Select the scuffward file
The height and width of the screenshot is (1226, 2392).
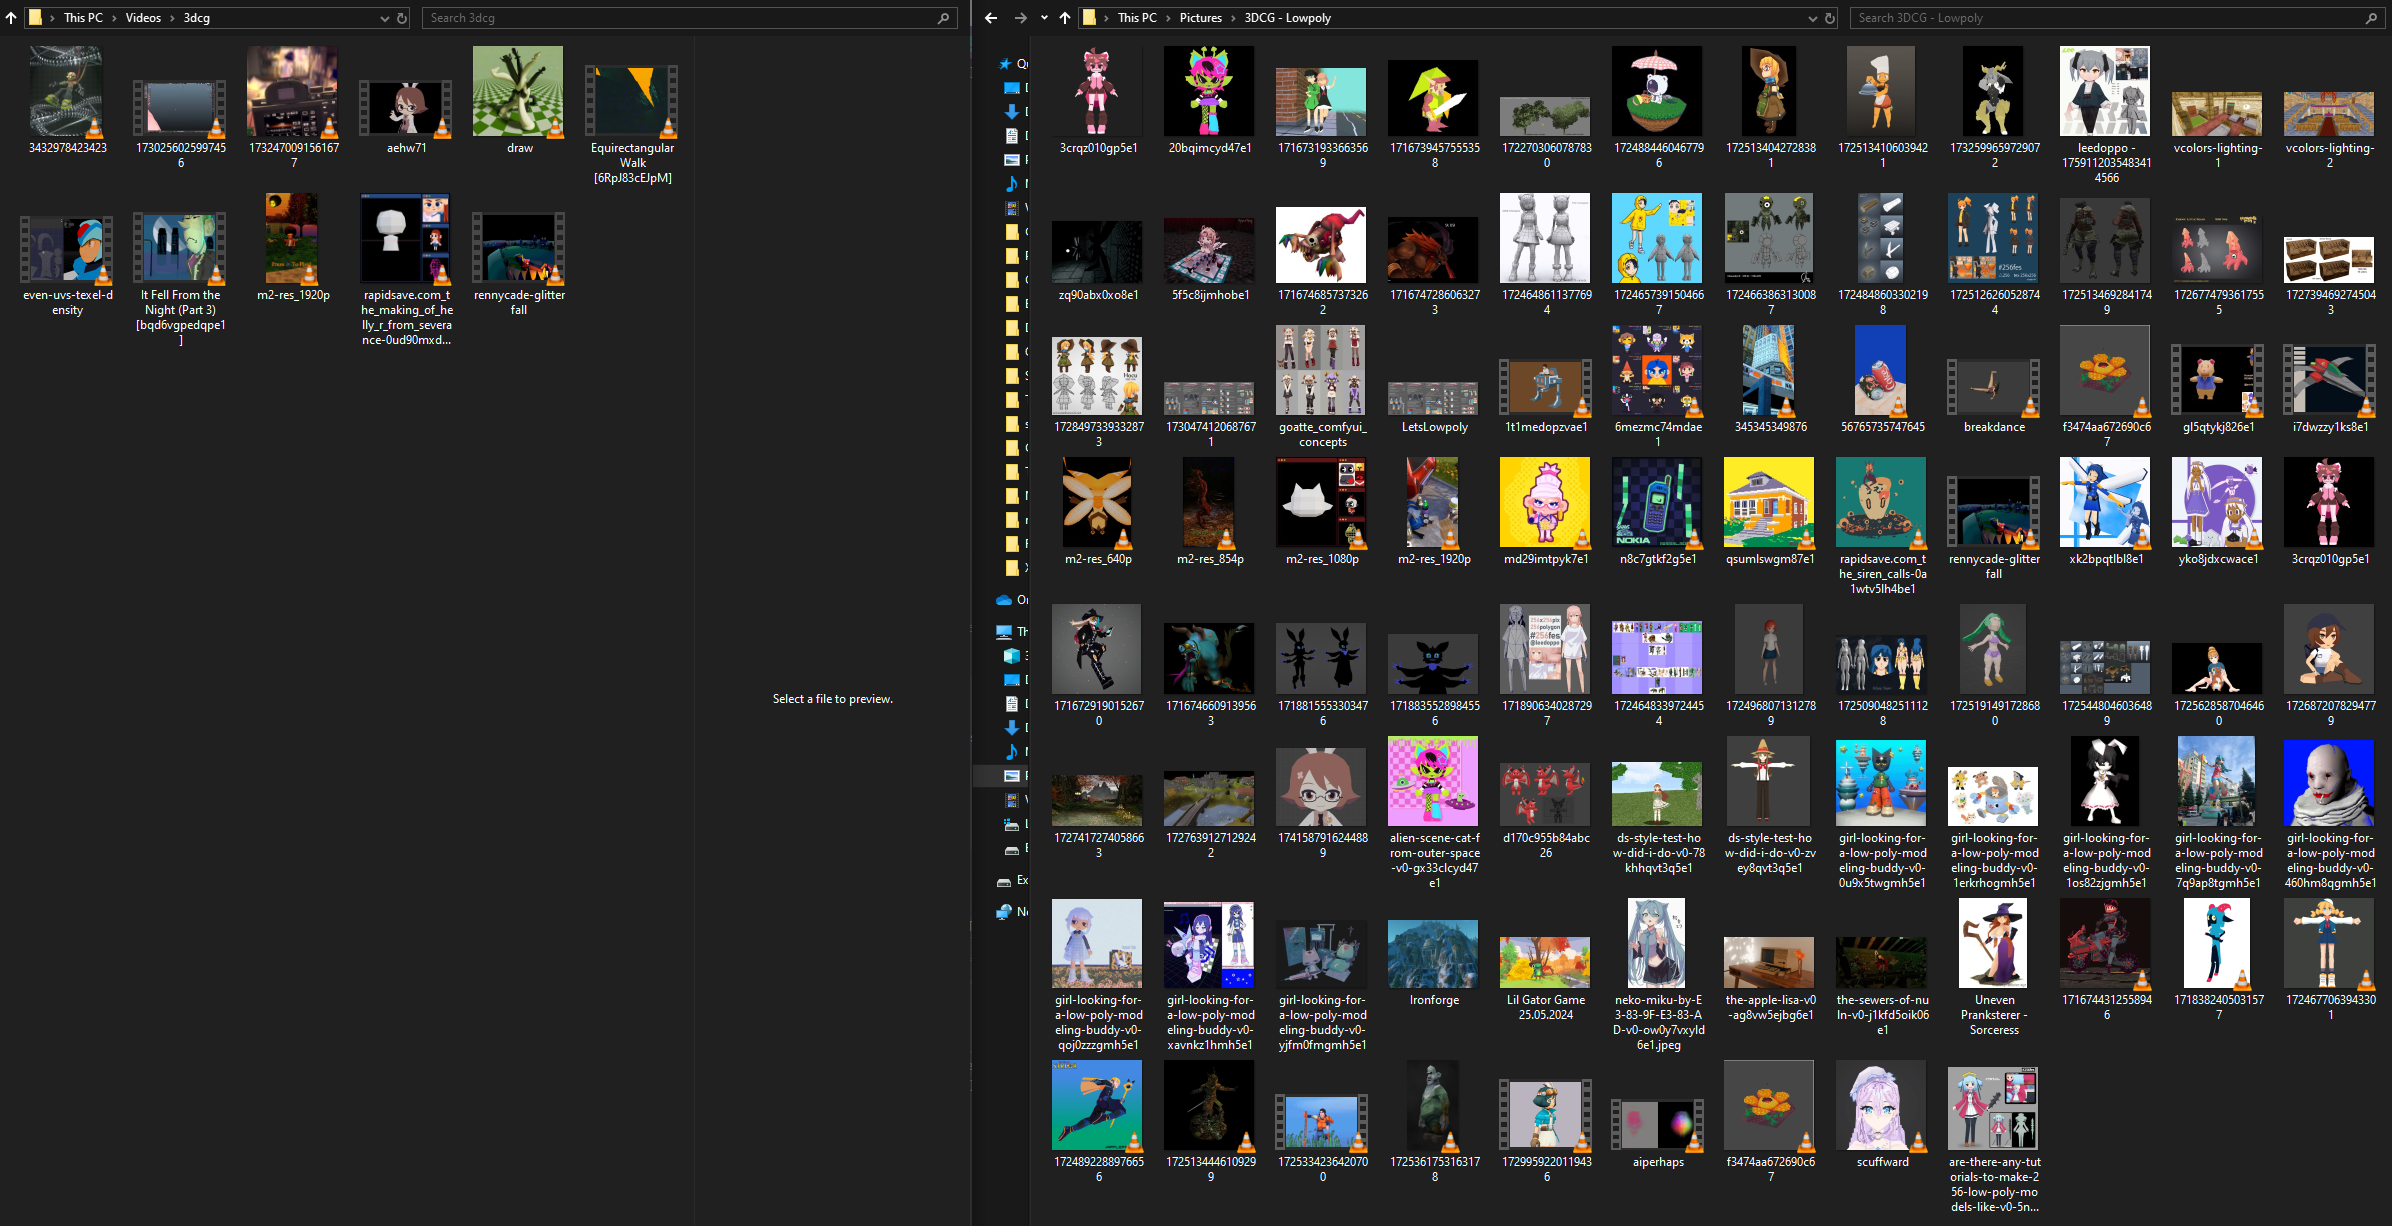point(1882,1114)
